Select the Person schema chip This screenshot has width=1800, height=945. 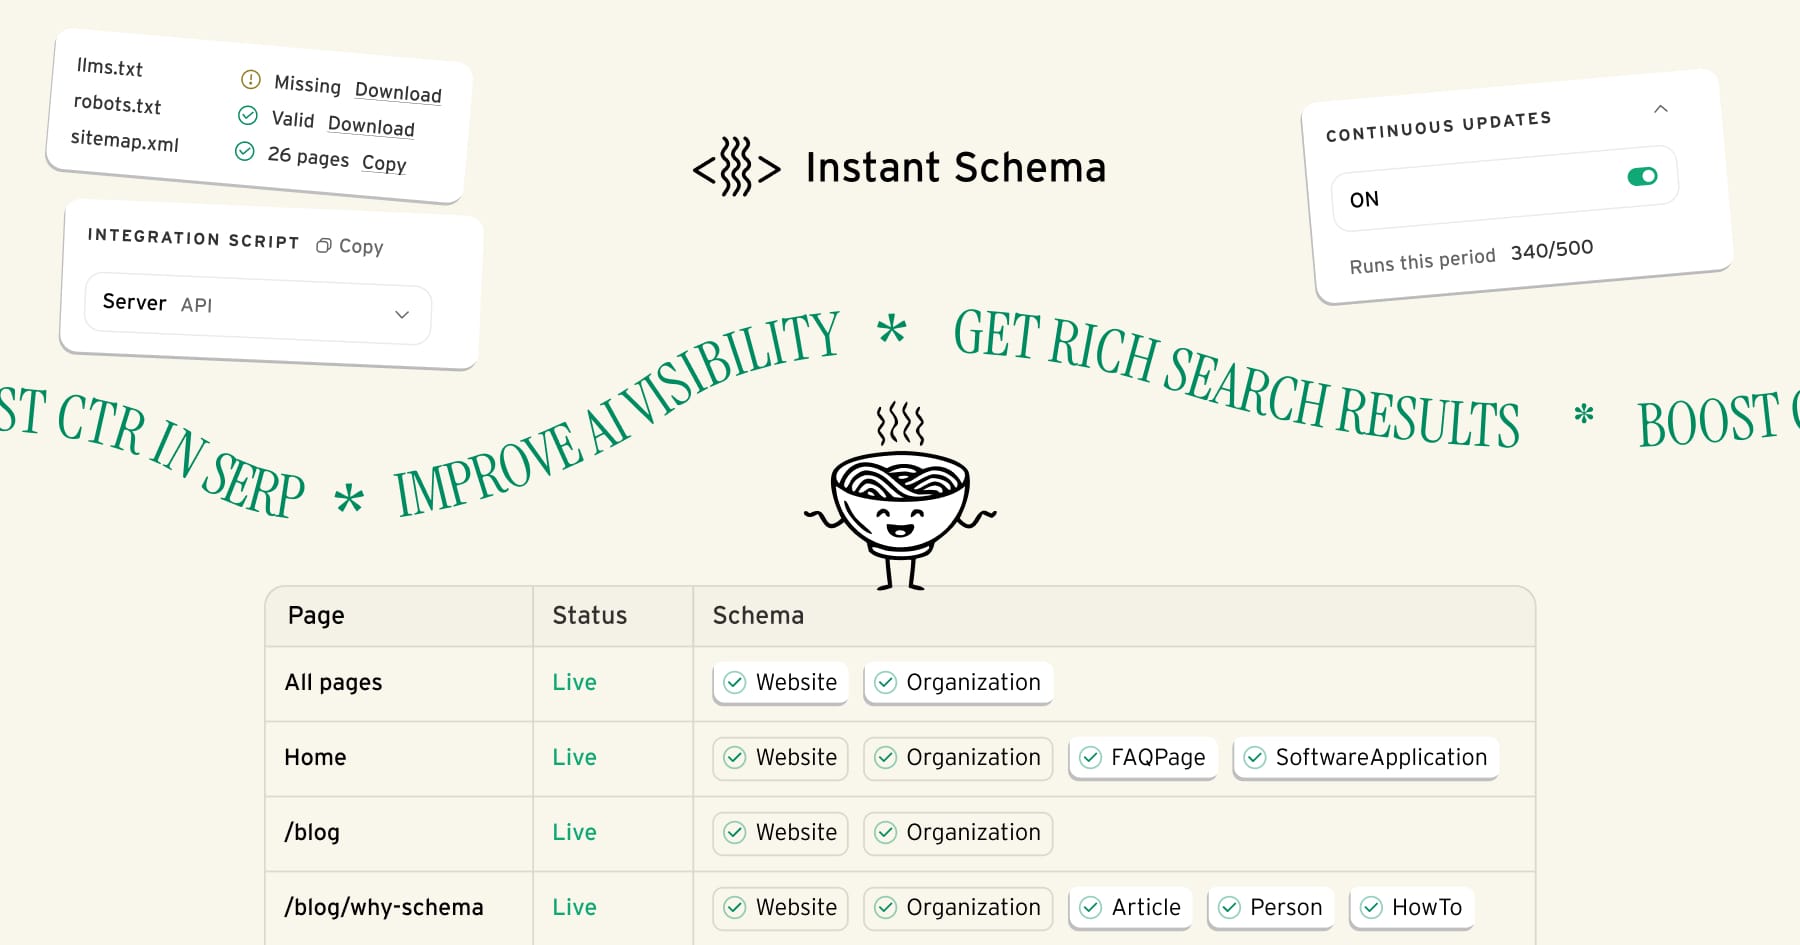point(1271,907)
